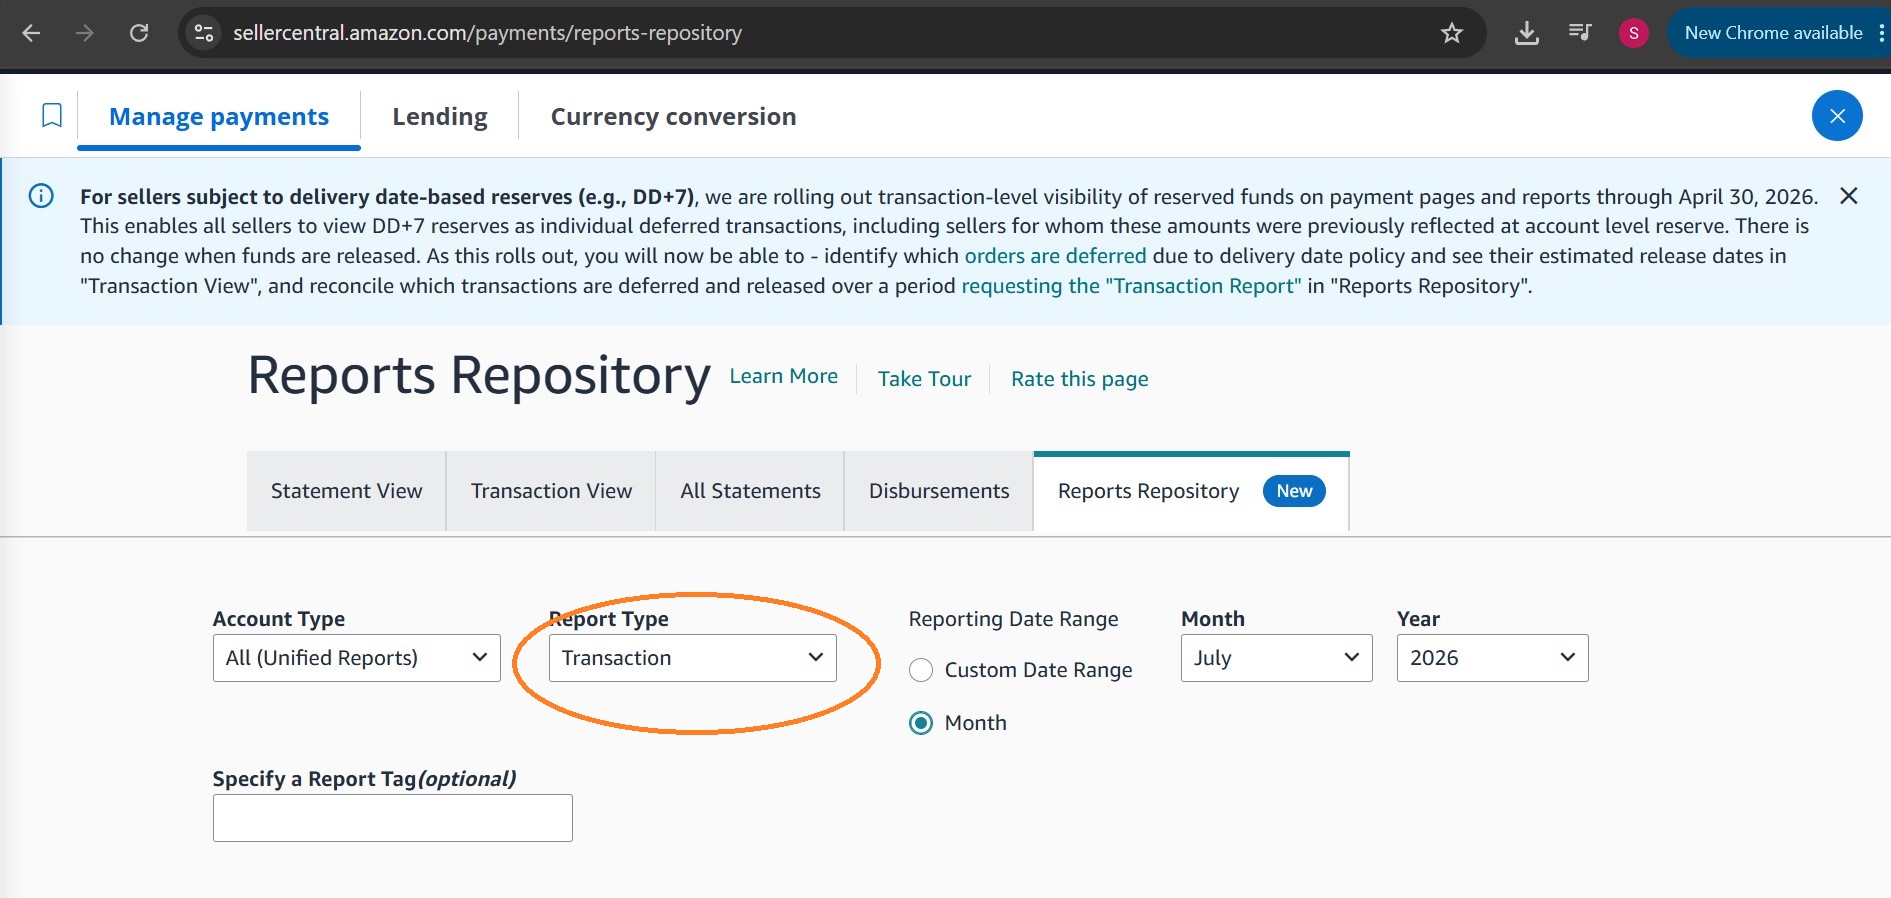Click the Rate this page link
Viewport: 1891px width, 898px height.
point(1079,379)
